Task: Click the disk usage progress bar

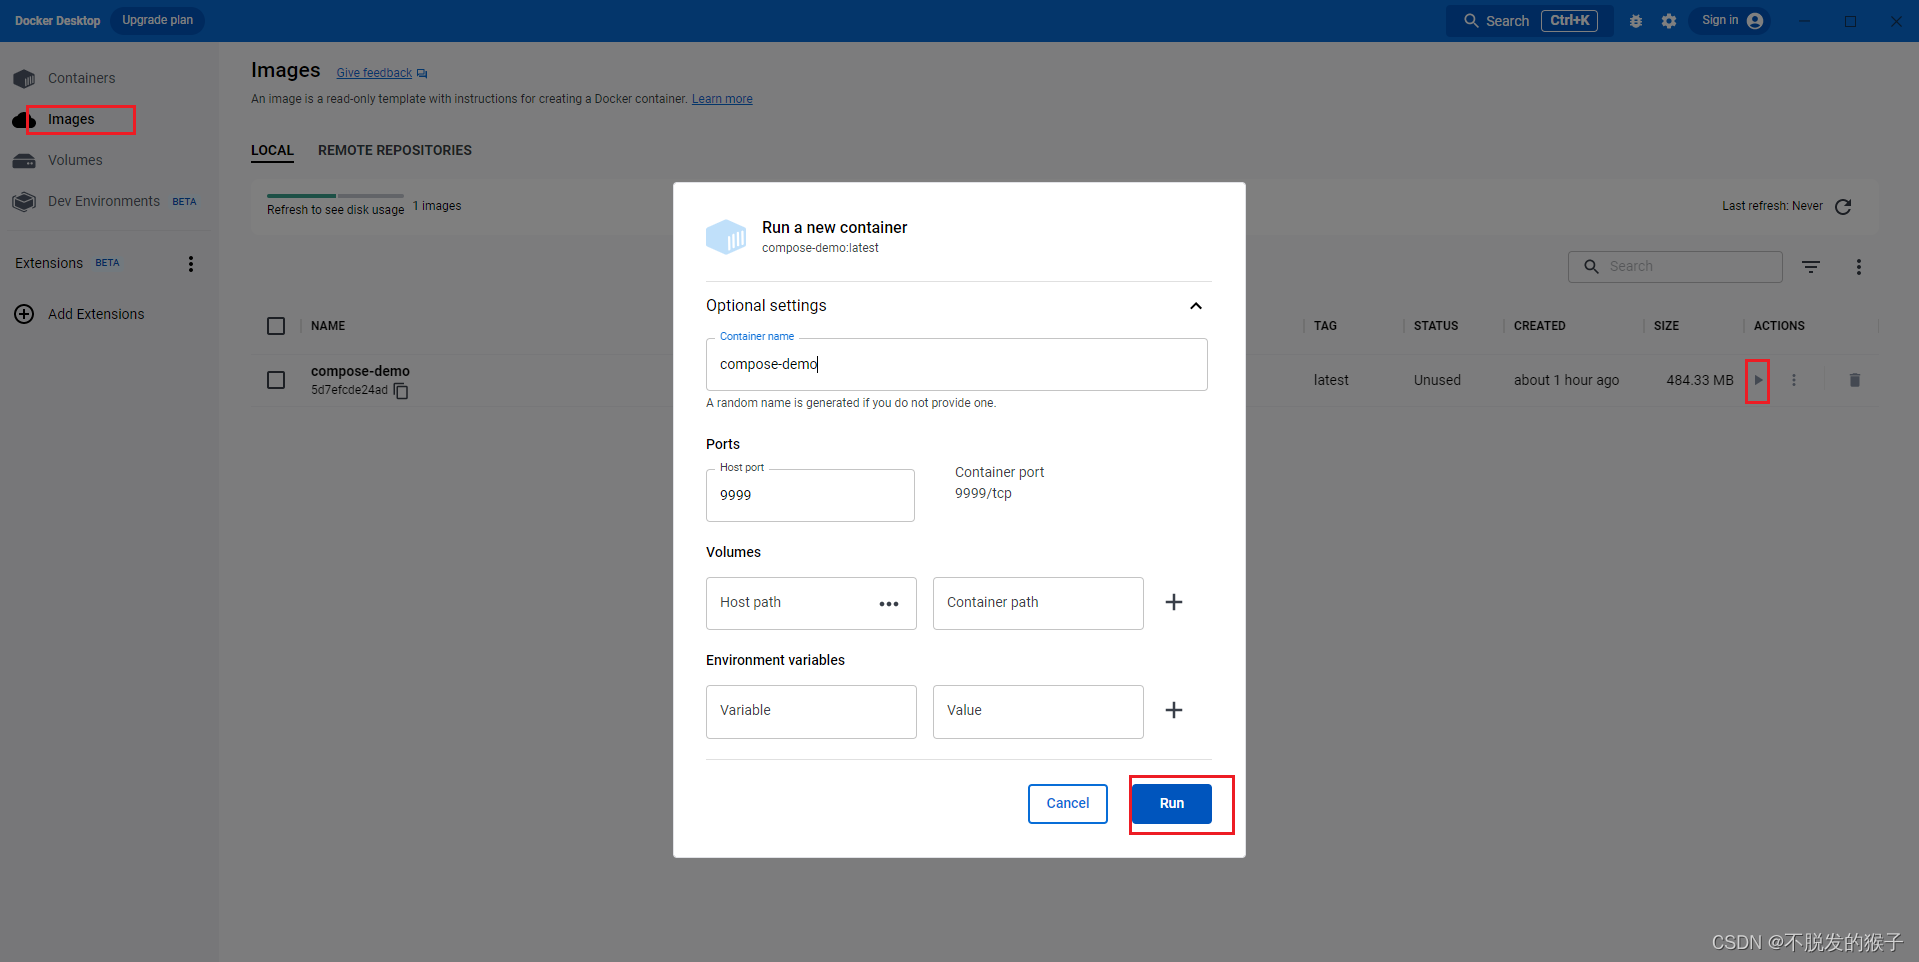Action: tap(335, 197)
